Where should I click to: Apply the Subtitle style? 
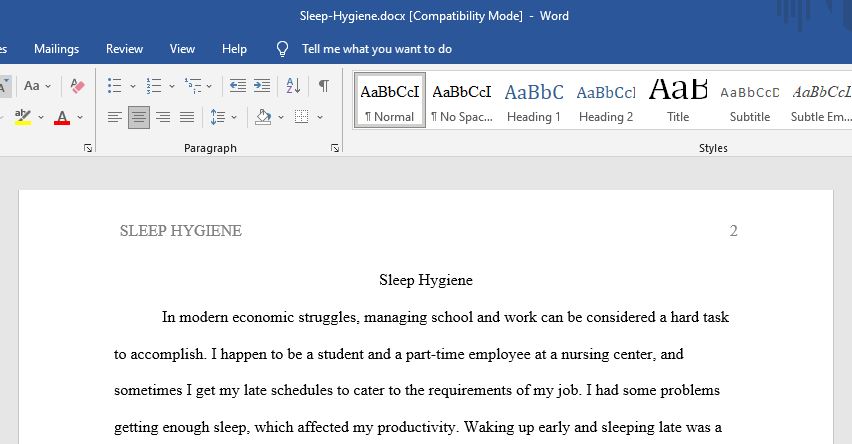(750, 101)
